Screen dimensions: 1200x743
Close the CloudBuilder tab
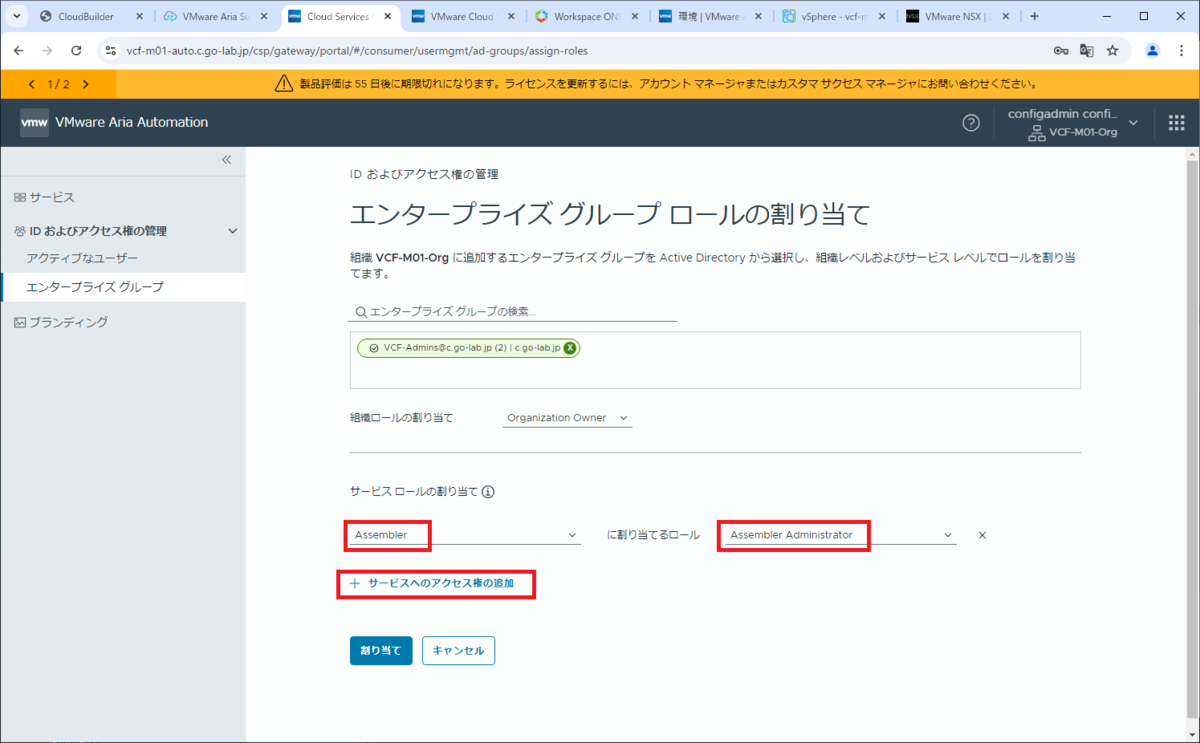pos(139,17)
